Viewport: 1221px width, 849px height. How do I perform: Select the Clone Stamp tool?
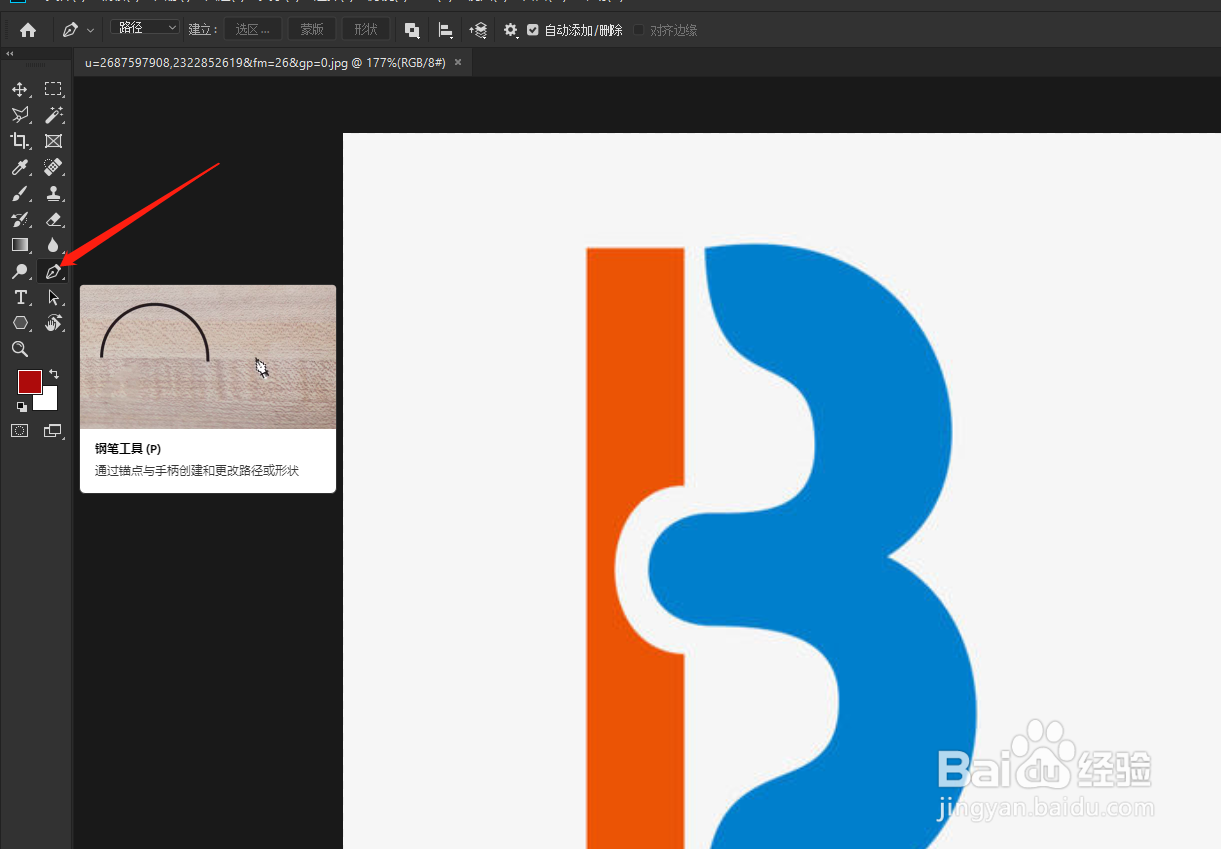tap(53, 194)
